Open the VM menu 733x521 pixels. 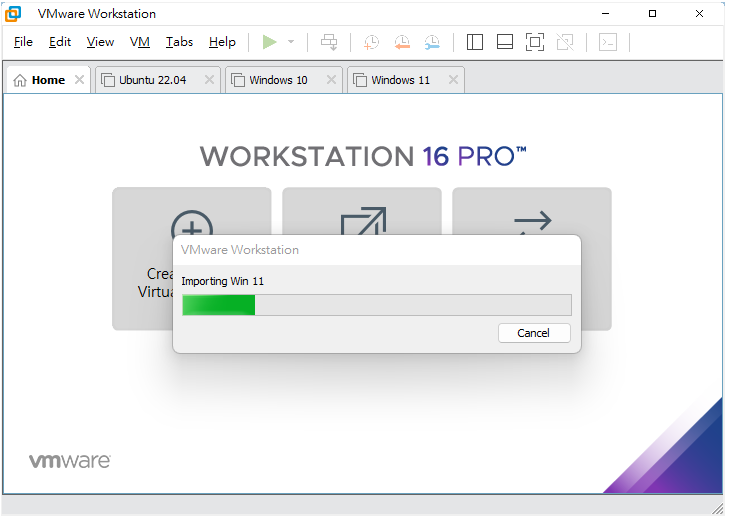click(x=140, y=42)
